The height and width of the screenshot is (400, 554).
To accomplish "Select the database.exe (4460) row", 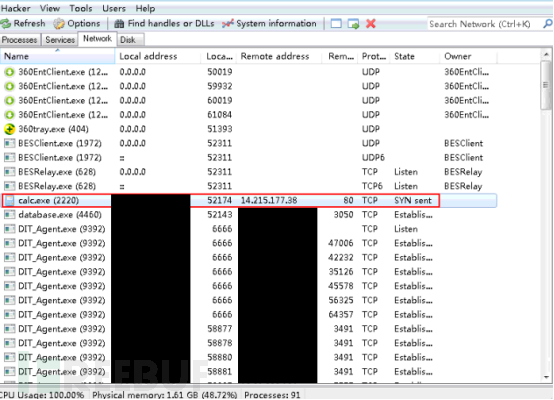I will [249, 214].
